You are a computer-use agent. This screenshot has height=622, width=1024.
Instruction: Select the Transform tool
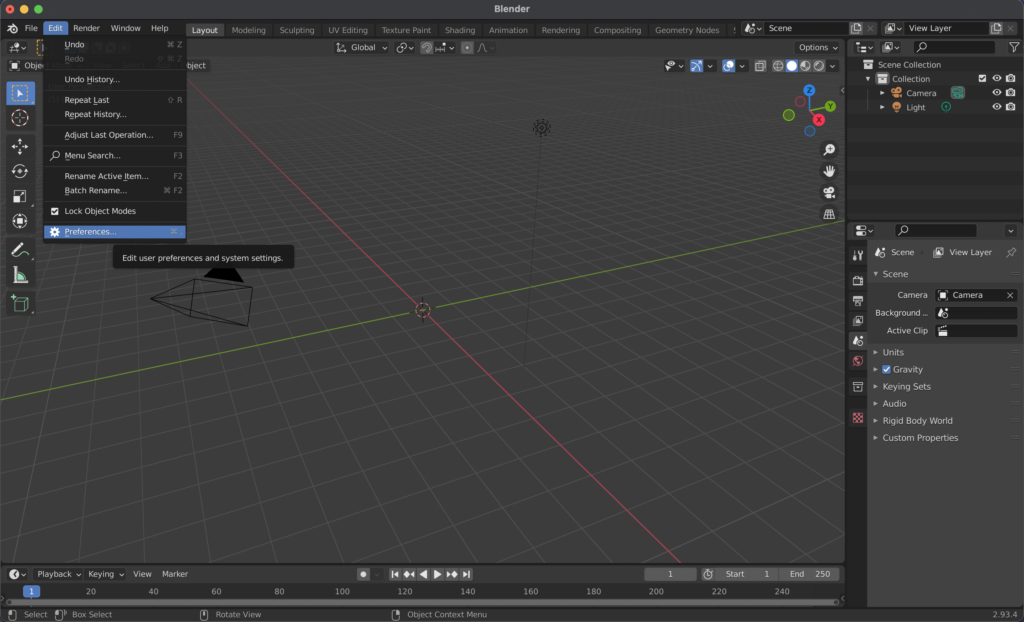tap(20, 221)
